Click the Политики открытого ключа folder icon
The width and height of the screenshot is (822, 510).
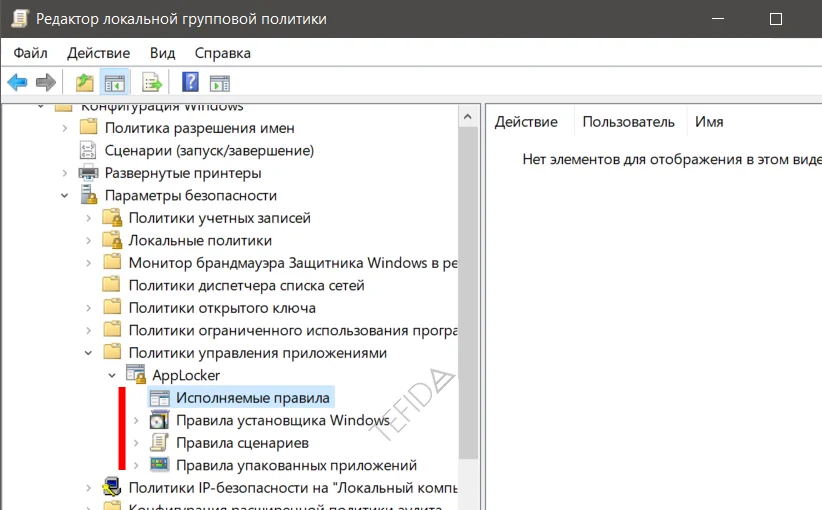coord(112,307)
